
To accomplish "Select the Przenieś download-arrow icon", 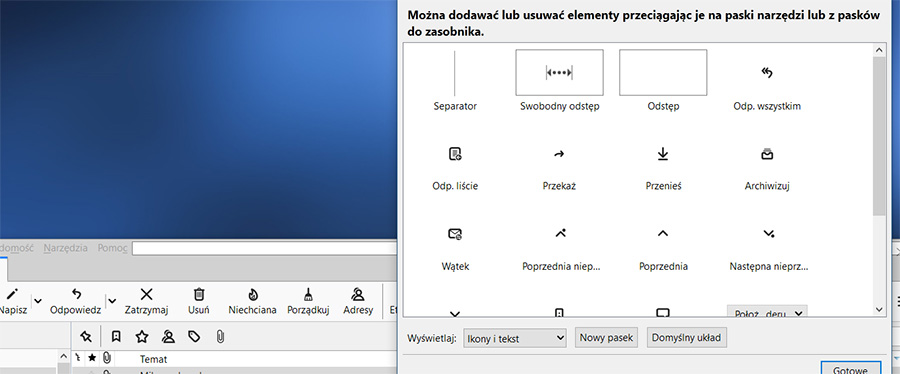I will [x=663, y=154].
